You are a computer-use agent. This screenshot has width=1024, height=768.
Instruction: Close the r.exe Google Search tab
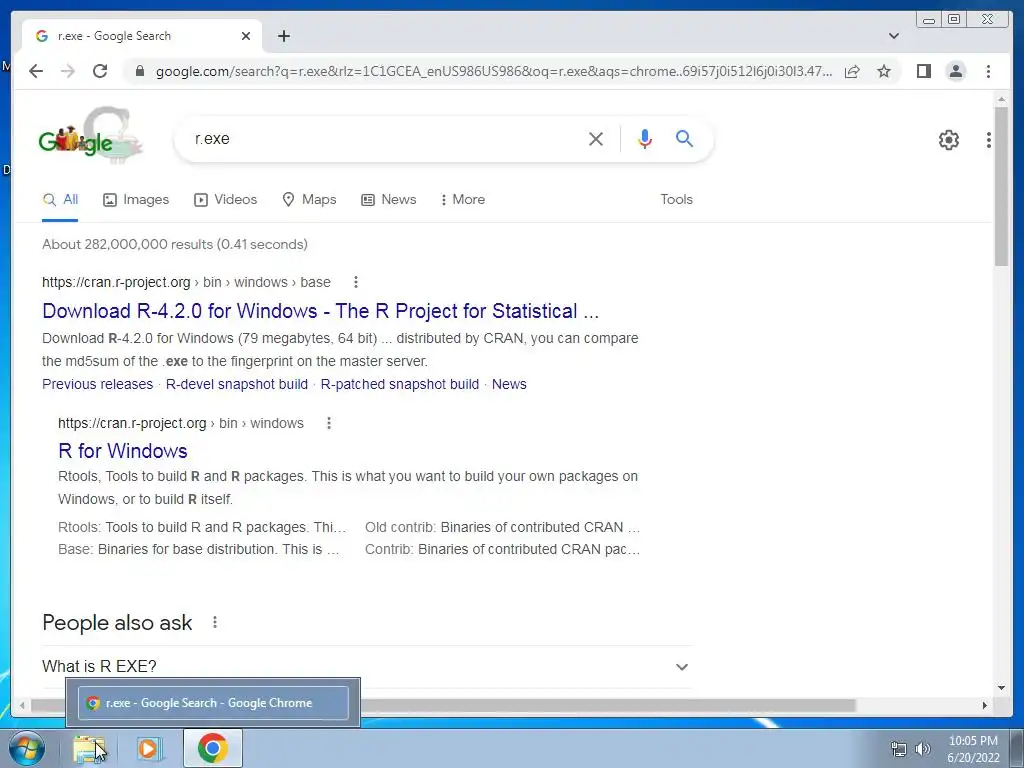(x=246, y=36)
